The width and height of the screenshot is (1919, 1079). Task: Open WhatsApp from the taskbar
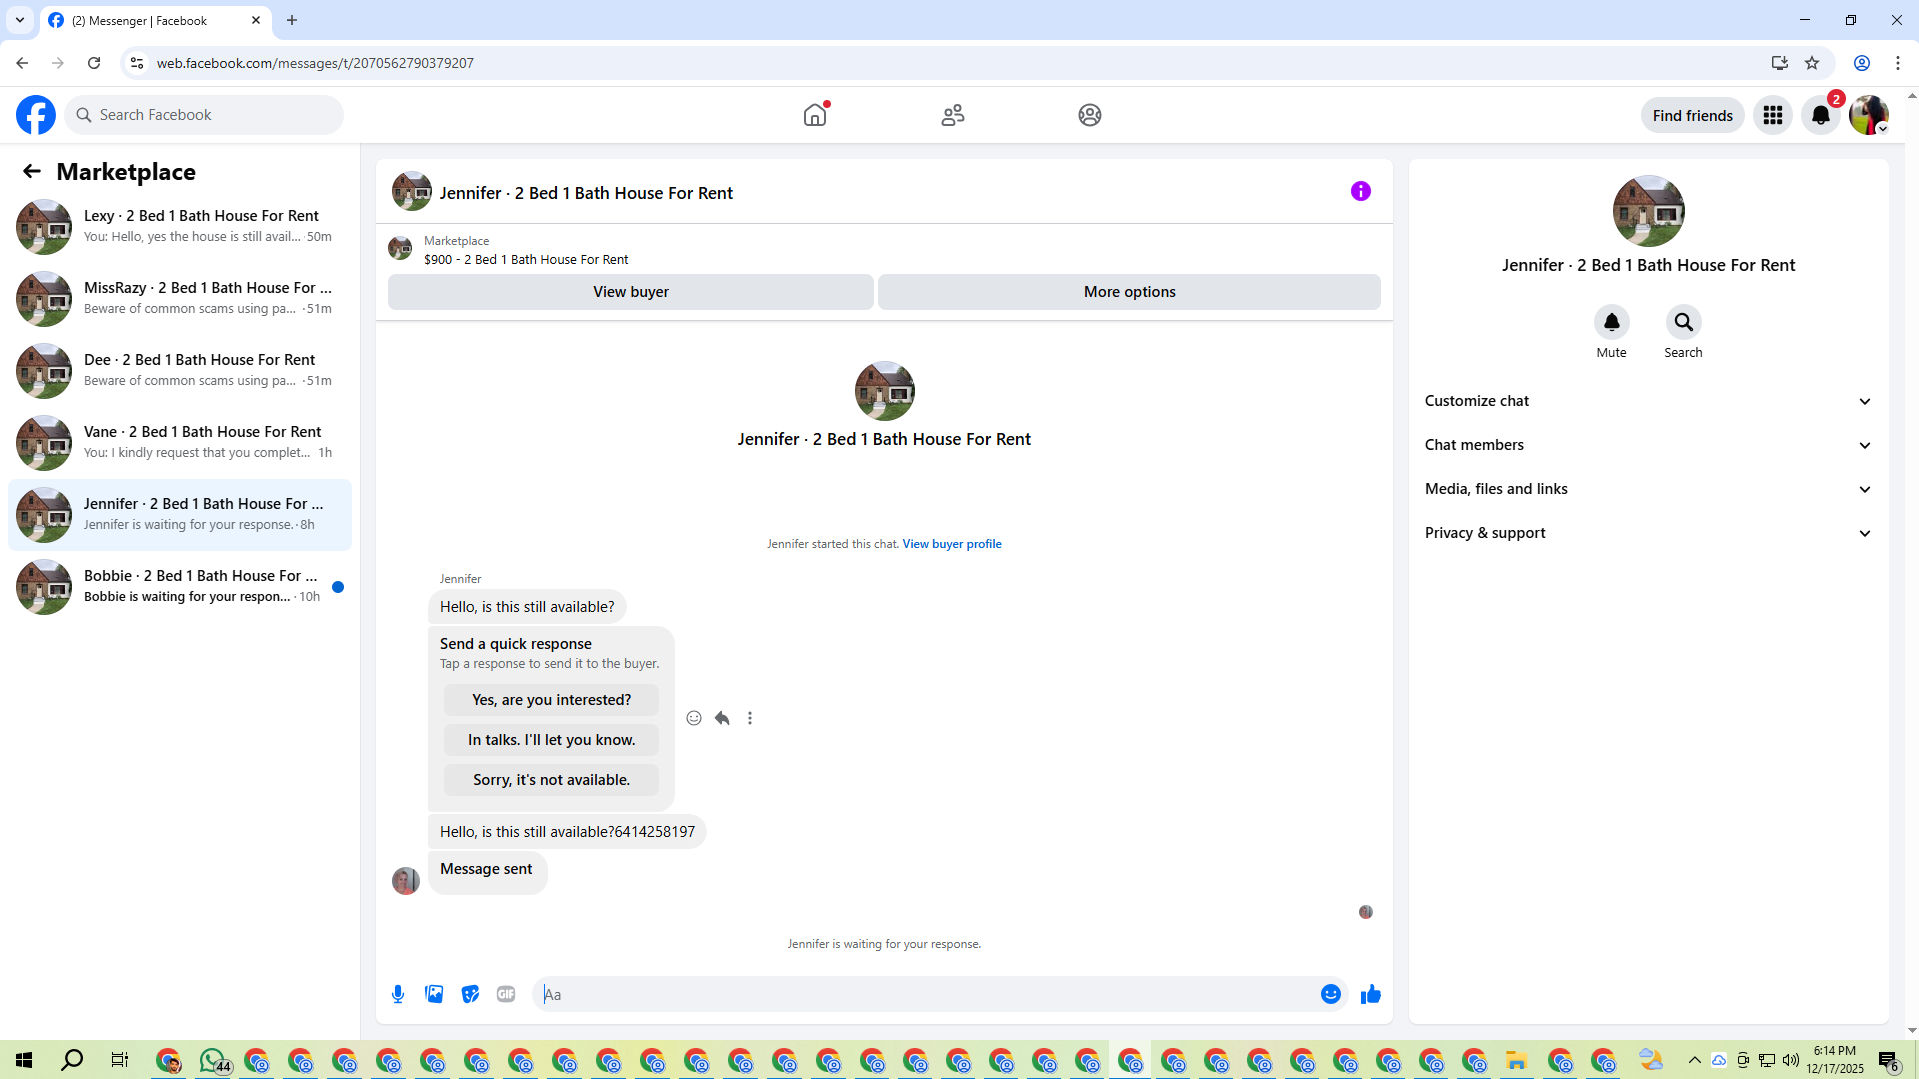pyautogui.click(x=214, y=1060)
